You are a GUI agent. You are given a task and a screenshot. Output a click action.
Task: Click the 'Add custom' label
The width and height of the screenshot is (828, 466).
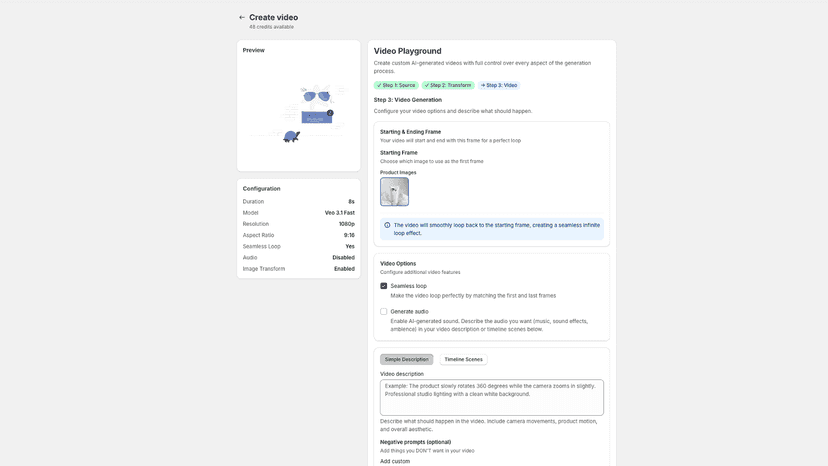tap(395, 461)
